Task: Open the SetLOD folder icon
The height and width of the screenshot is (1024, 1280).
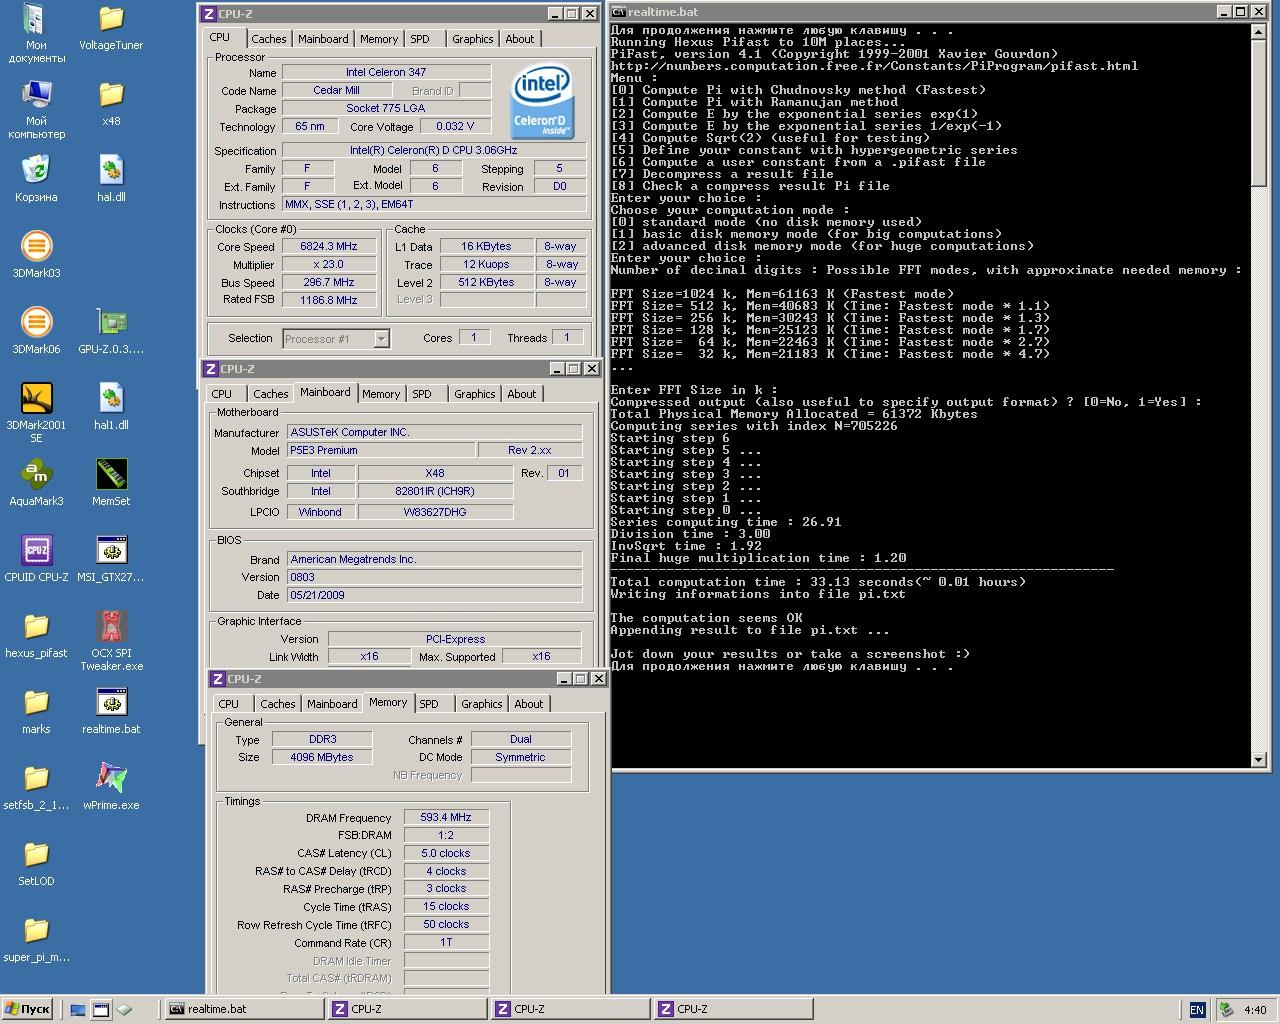Action: pyautogui.click(x=36, y=863)
